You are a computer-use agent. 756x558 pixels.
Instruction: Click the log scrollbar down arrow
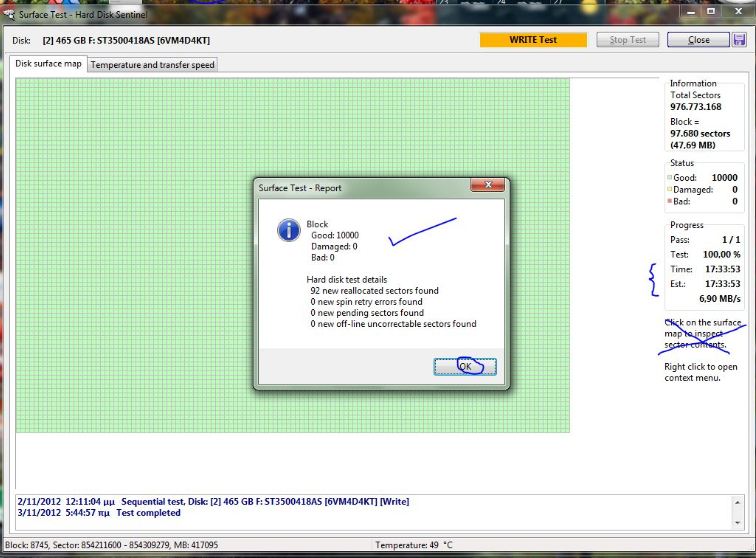click(737, 523)
